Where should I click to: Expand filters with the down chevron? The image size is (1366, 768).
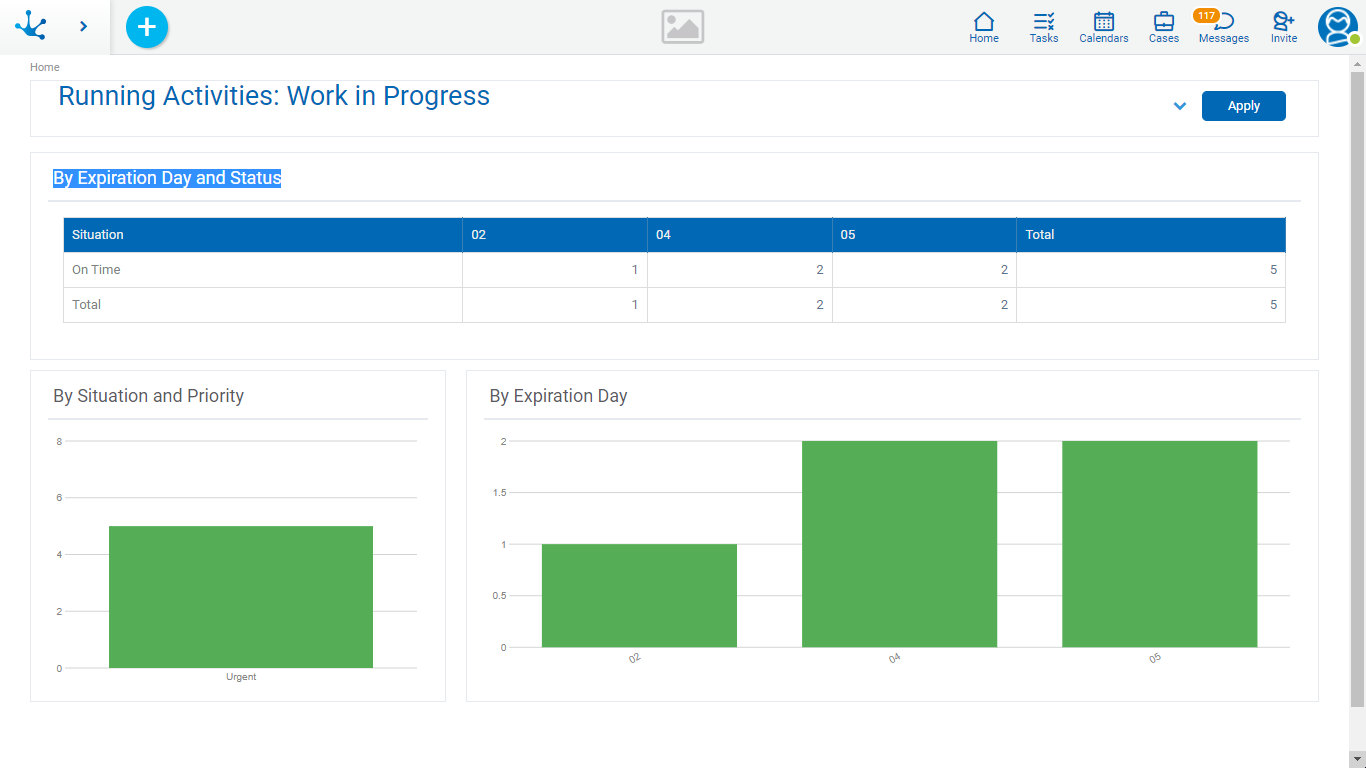click(x=1180, y=106)
